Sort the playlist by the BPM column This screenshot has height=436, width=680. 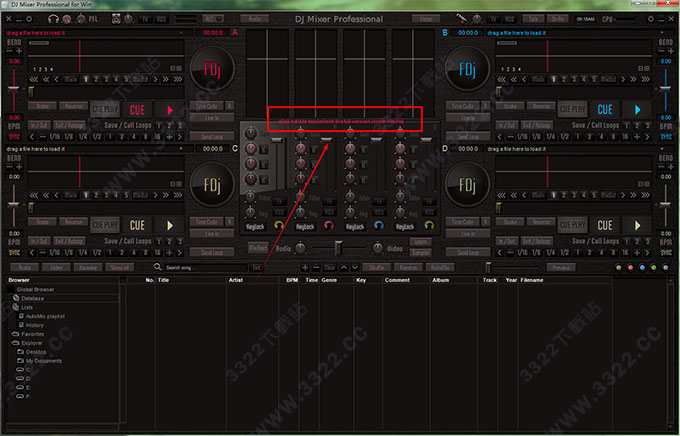point(291,280)
